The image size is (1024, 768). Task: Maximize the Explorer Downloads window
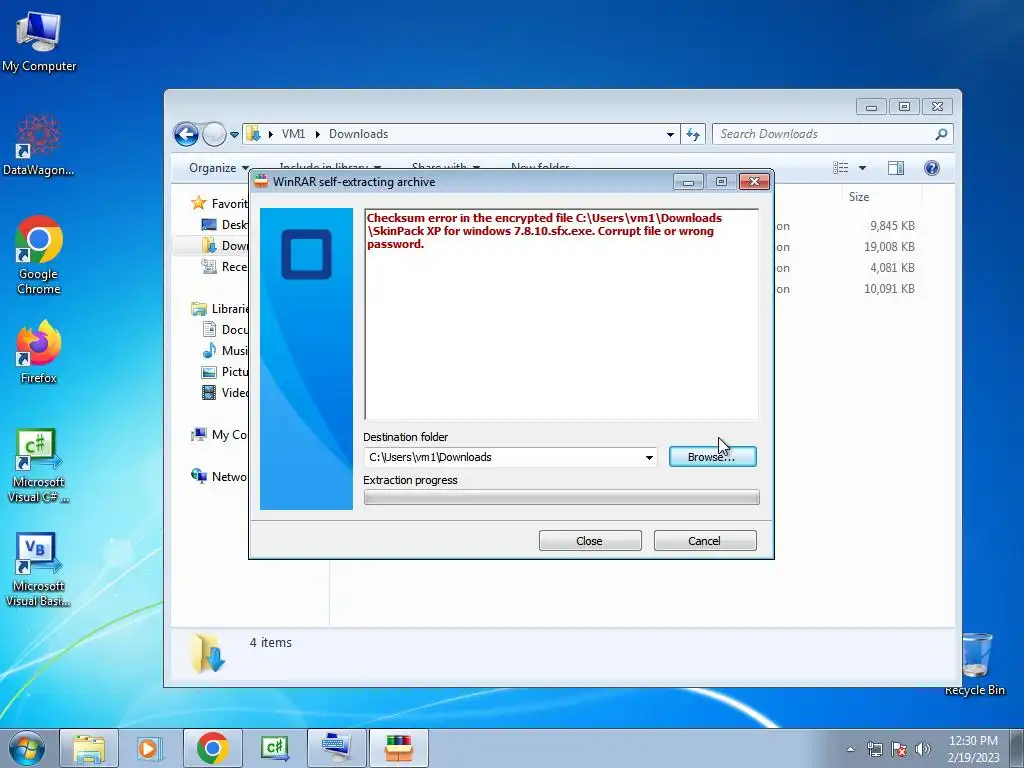point(904,106)
